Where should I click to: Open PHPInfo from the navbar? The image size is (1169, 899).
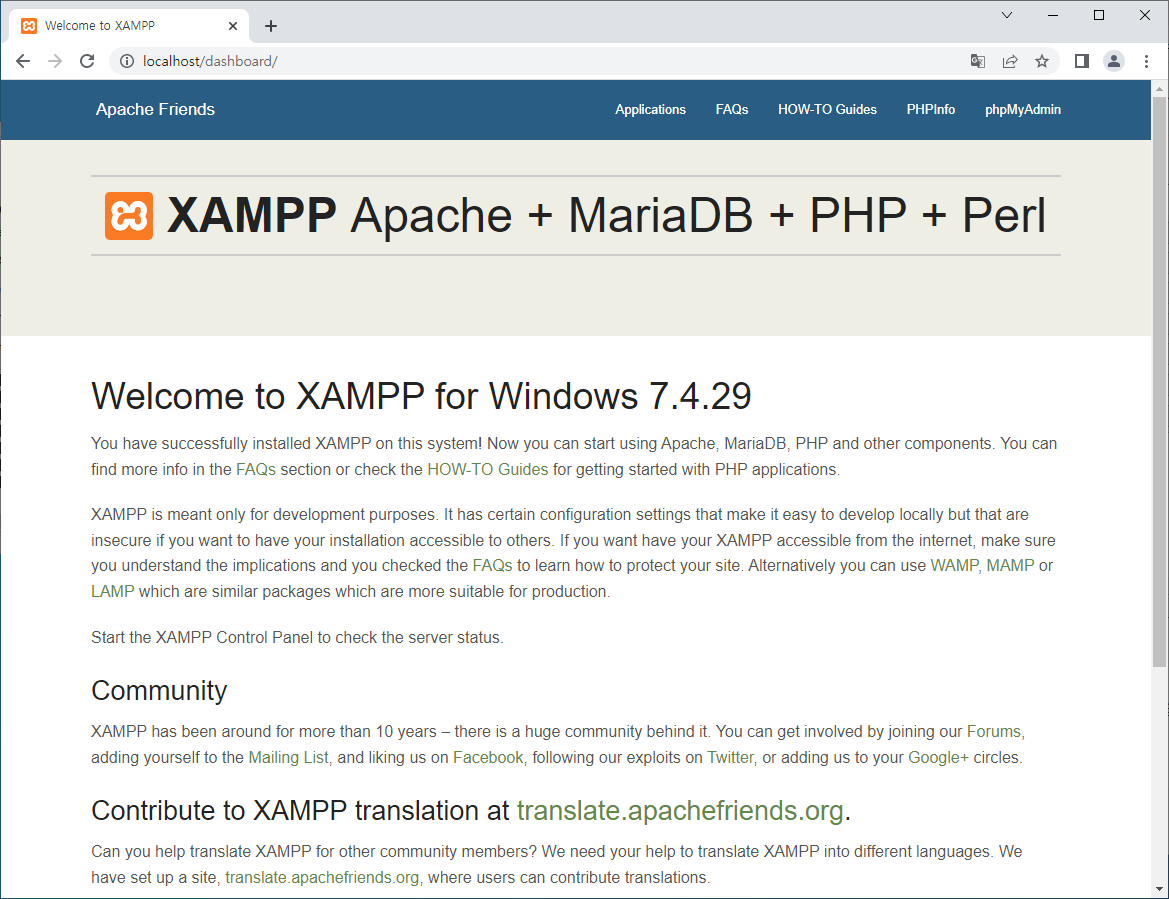click(x=930, y=110)
